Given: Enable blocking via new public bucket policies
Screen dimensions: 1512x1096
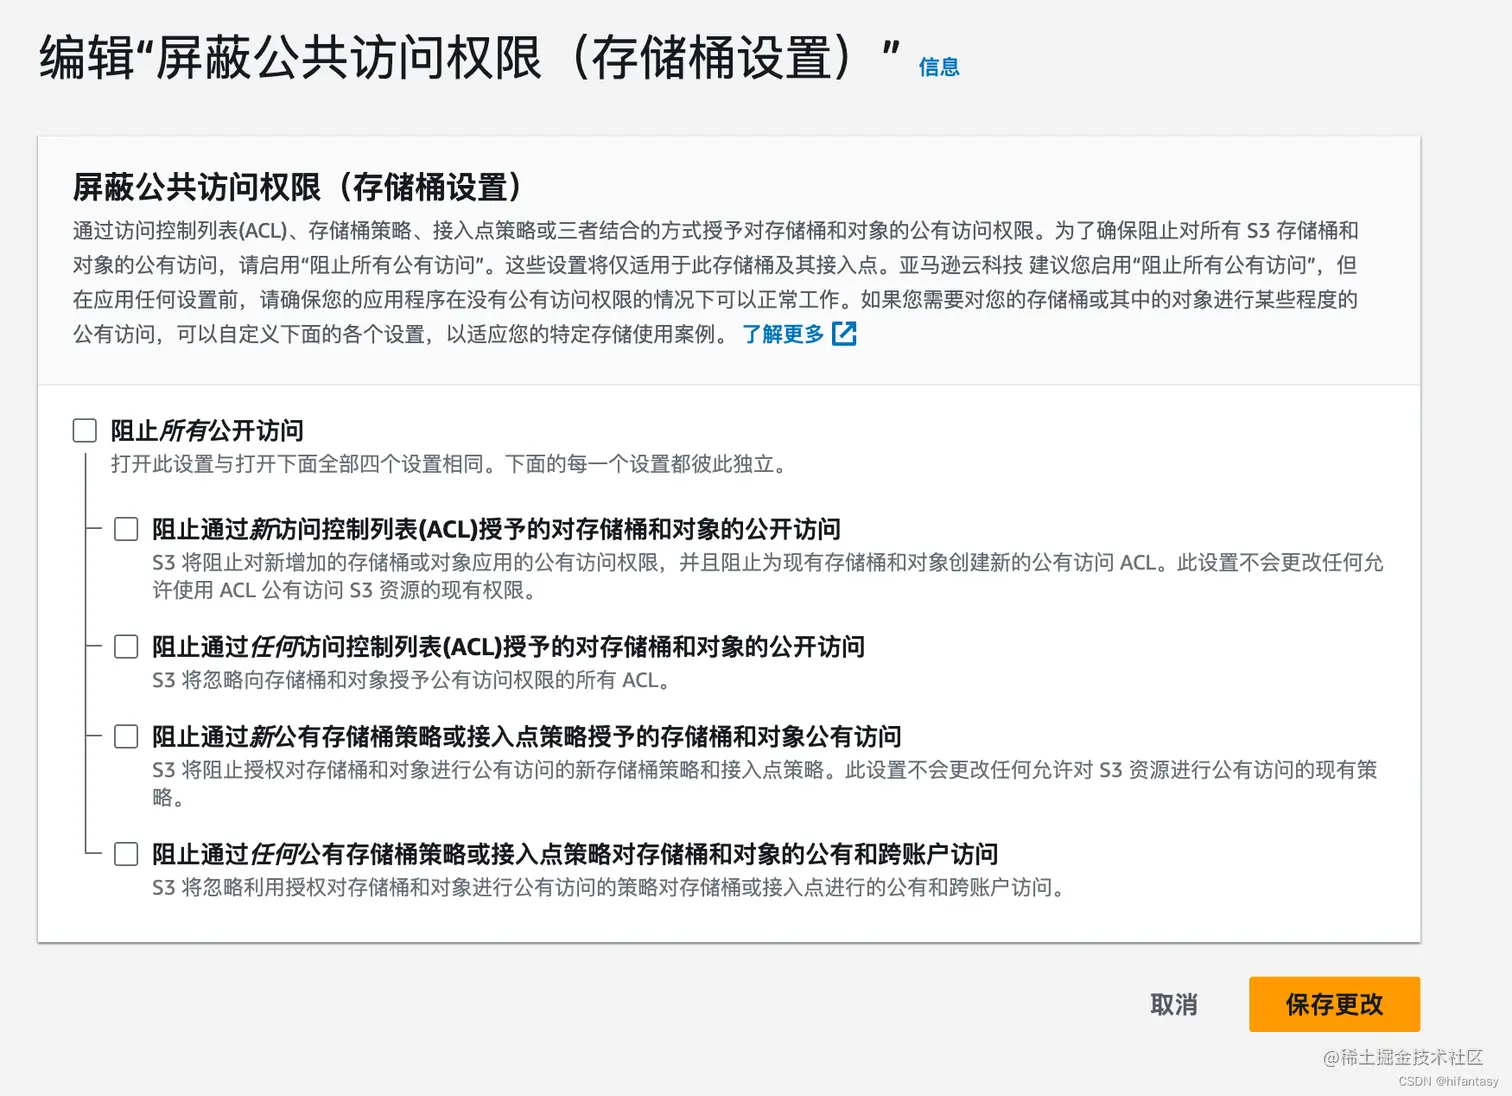Looking at the screenshot, I should 126,736.
